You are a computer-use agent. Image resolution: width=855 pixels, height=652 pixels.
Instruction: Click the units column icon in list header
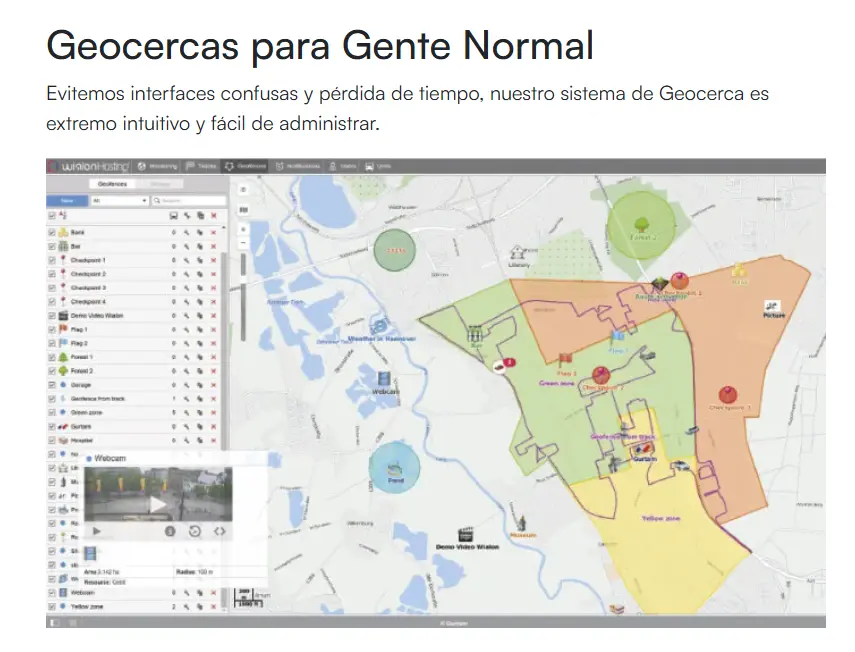[x=173, y=216]
